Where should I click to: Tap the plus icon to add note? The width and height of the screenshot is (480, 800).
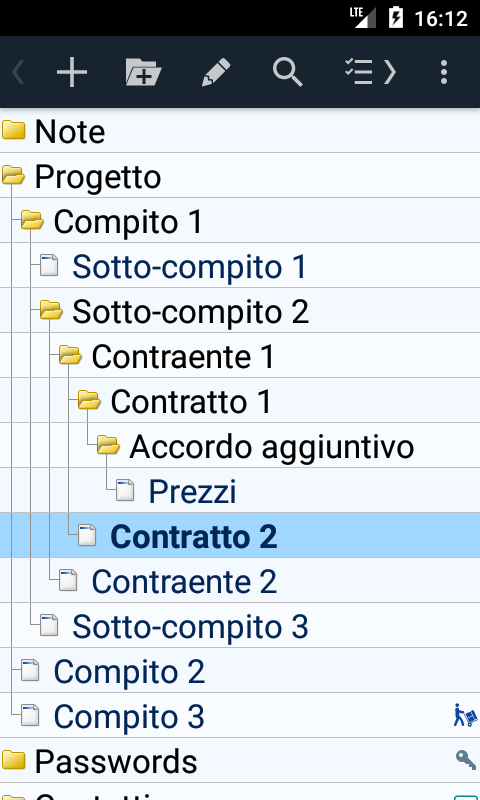71,72
